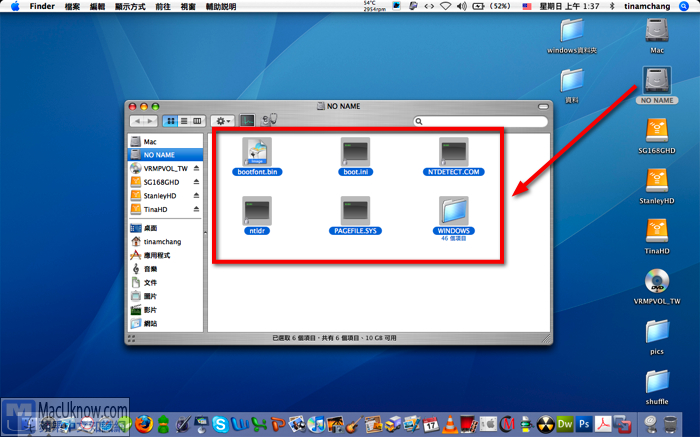700x437 pixels.
Task: Eject VRMPVOL_TW from sidebar
Action: tap(196, 168)
